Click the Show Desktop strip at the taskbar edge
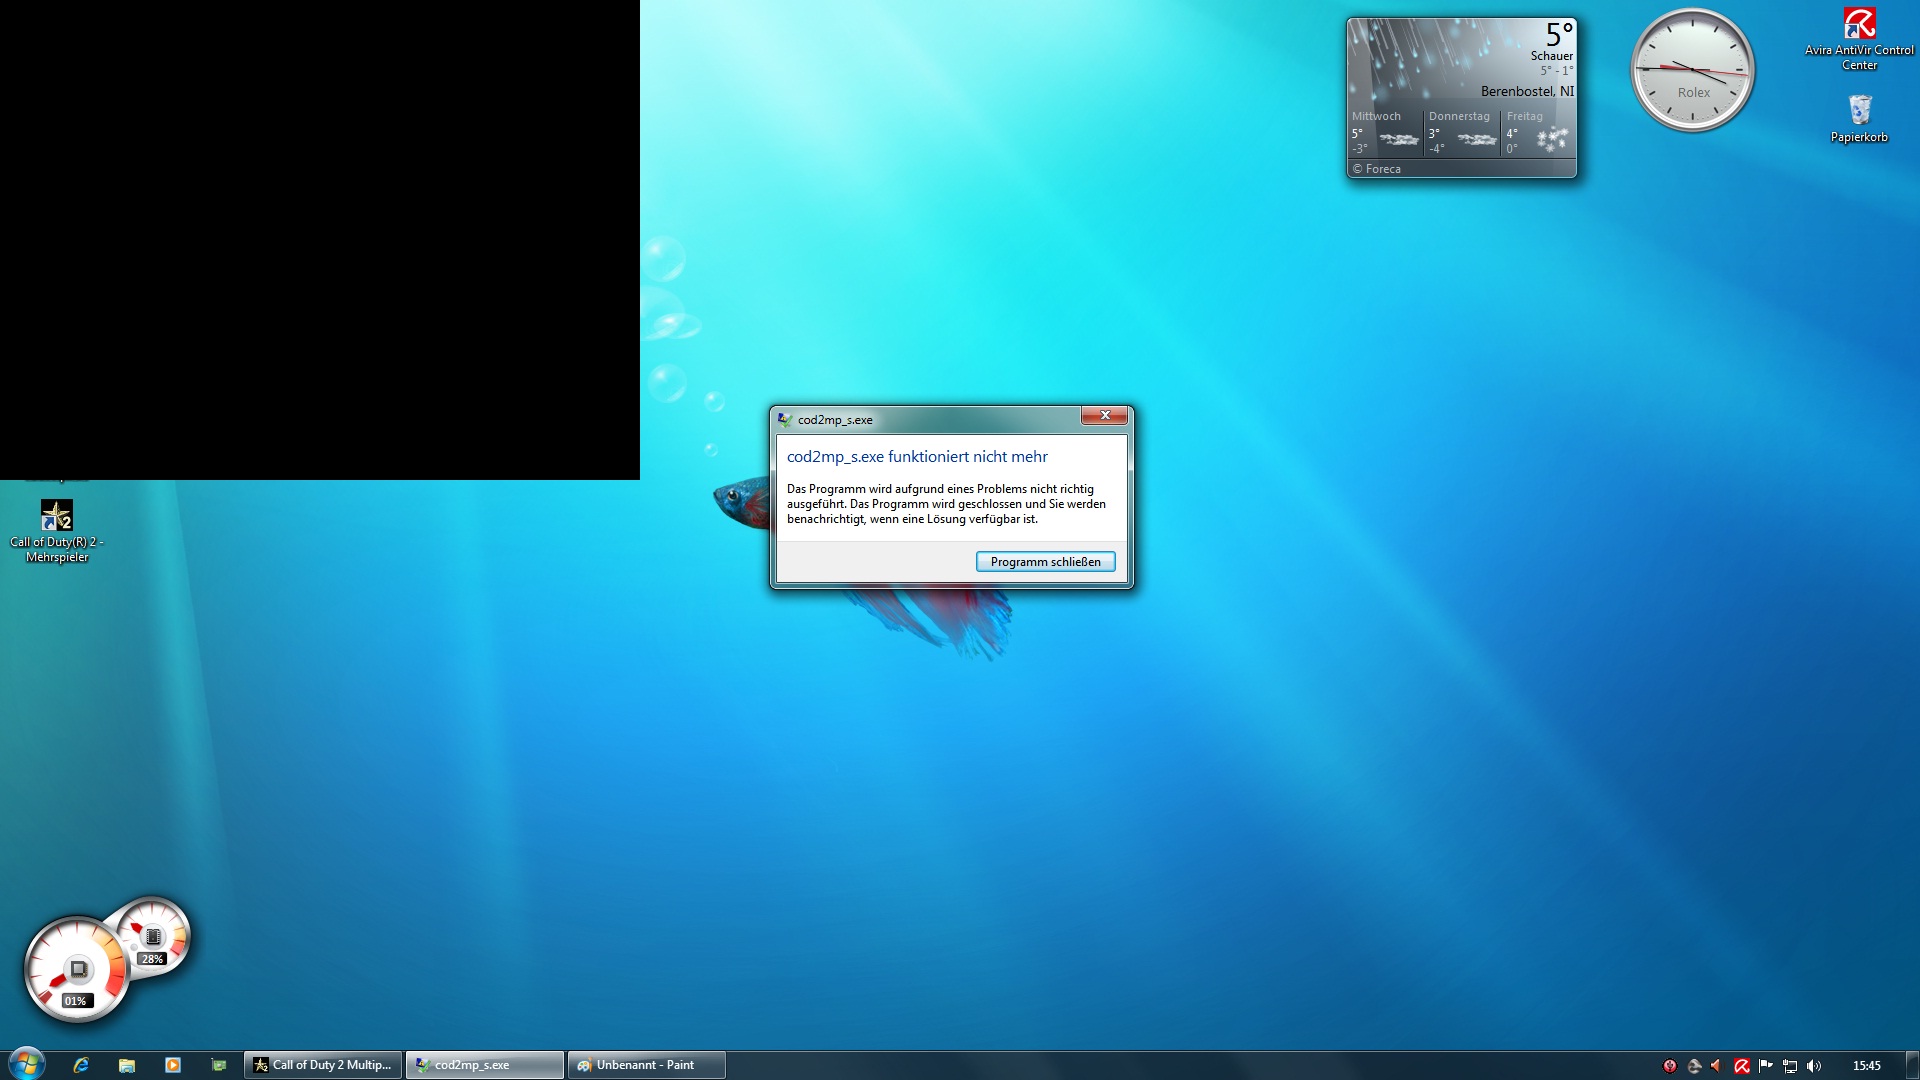 click(x=1912, y=1065)
